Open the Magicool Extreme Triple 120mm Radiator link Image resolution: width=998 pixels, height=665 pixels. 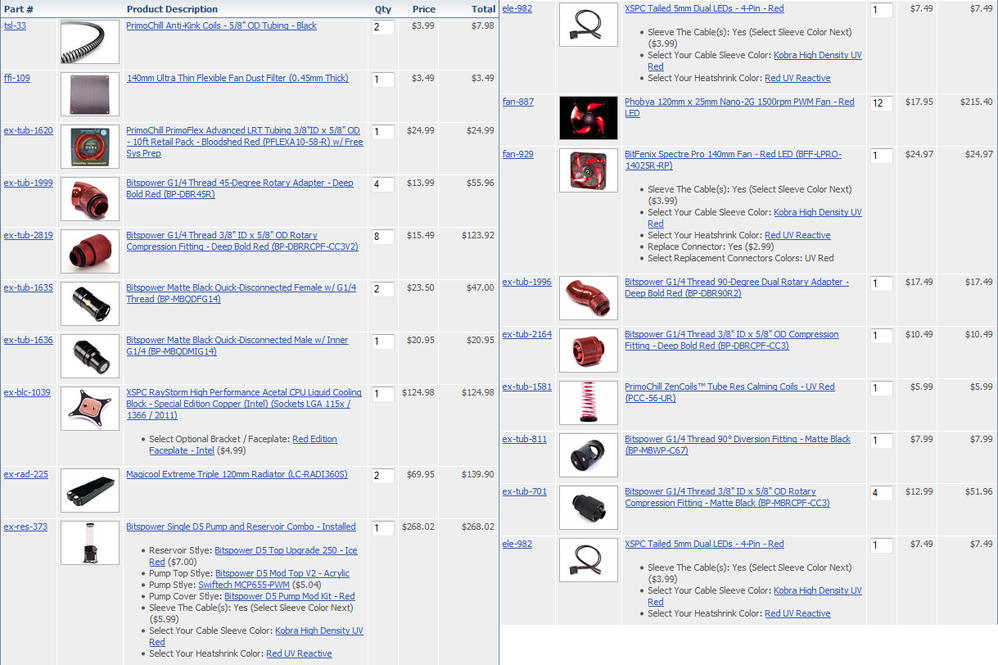coord(237,474)
